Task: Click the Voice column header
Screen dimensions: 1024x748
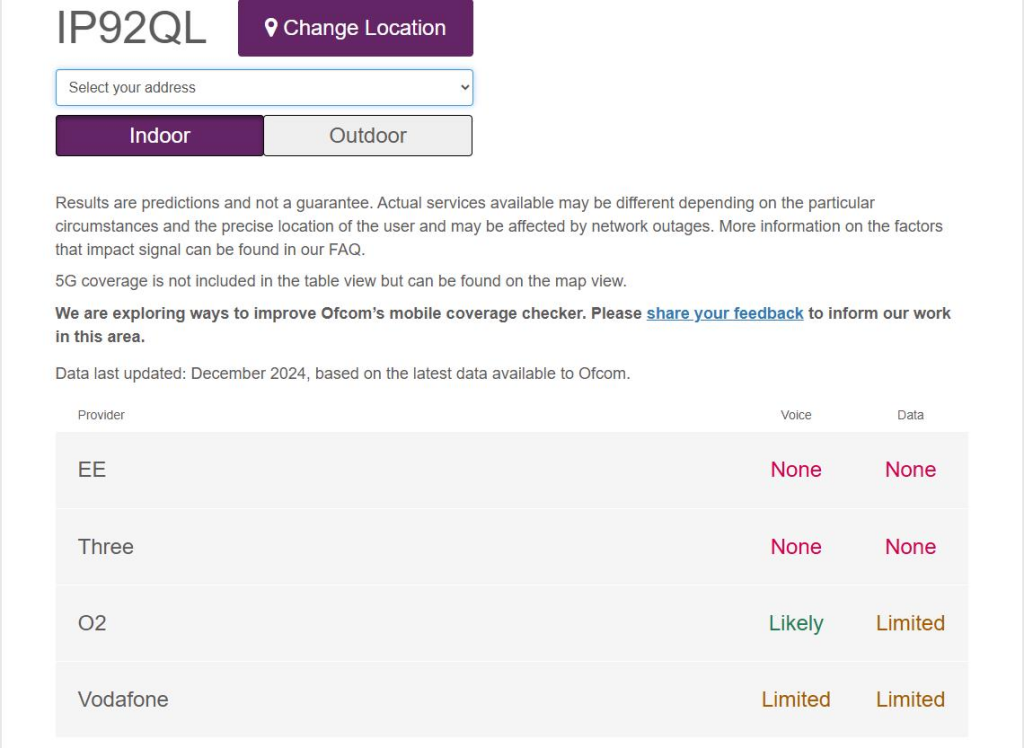Action: (796, 414)
